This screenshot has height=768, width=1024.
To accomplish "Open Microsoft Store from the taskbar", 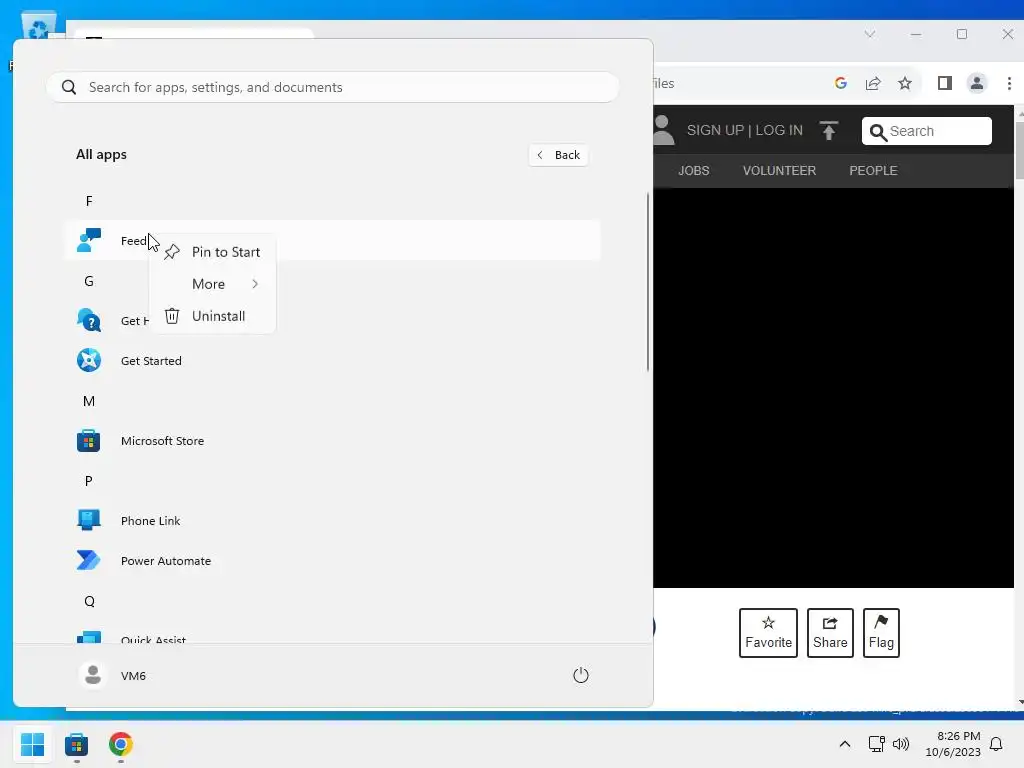I will 76,744.
